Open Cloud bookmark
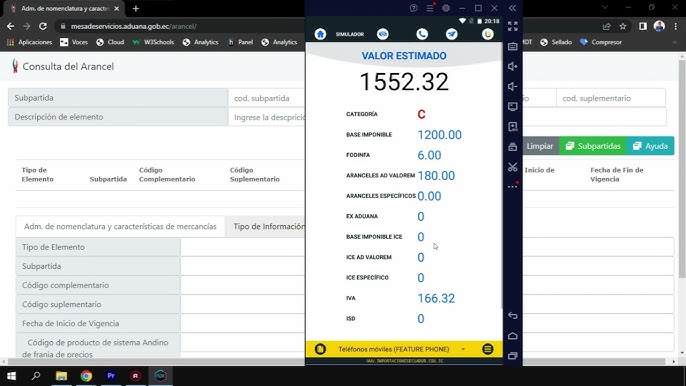Viewport: 686px width, 386px height. point(110,42)
